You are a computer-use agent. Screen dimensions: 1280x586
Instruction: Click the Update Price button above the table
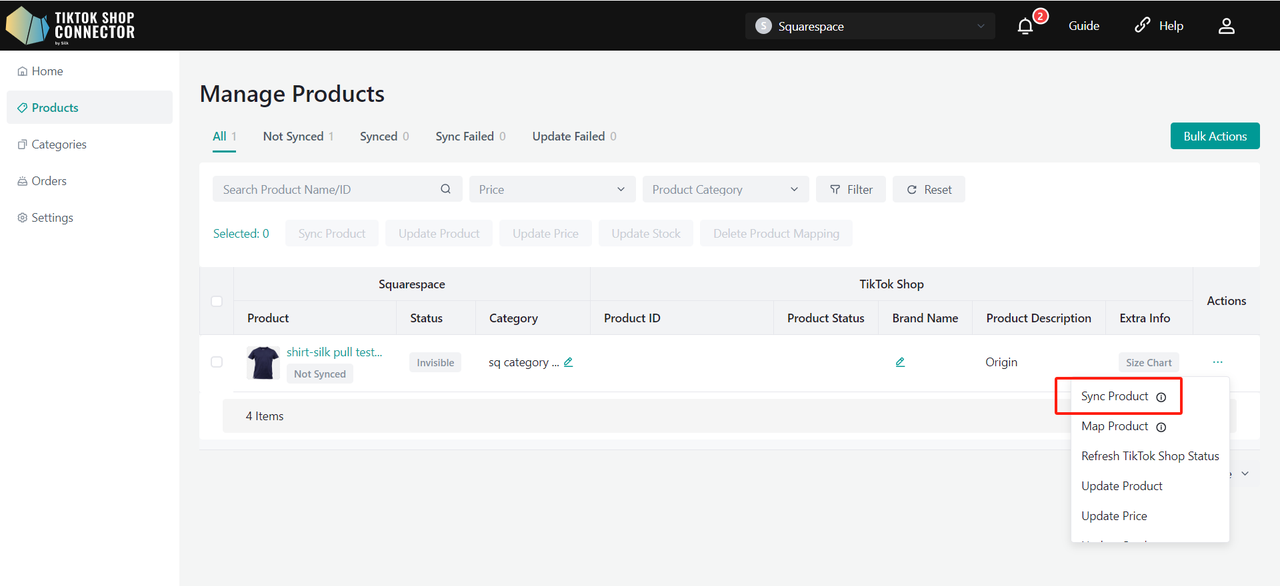546,234
